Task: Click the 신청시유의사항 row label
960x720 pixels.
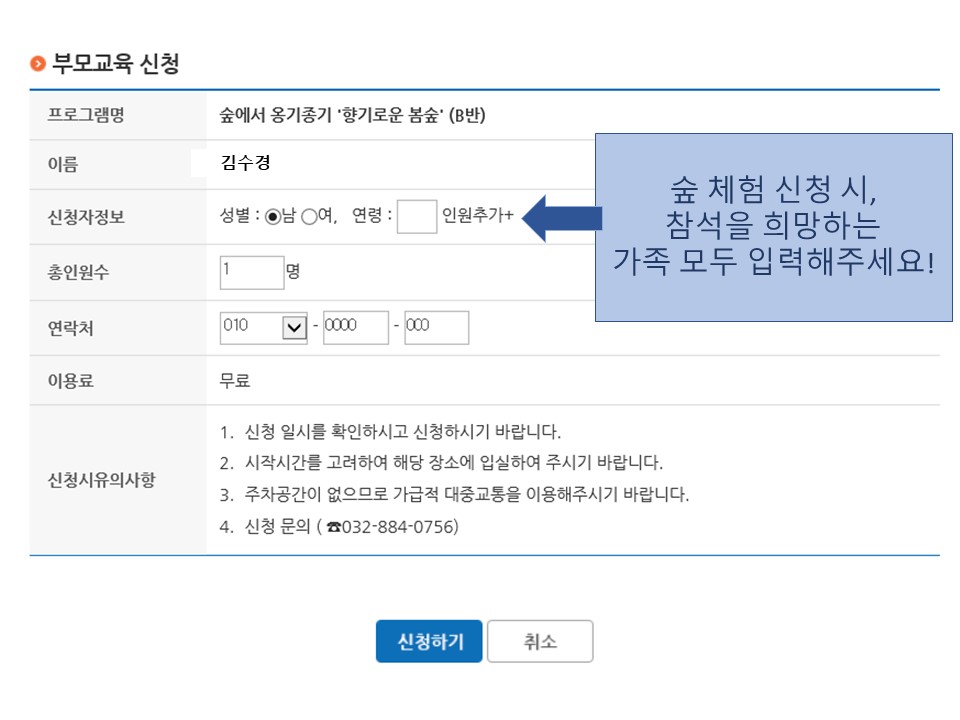Action: point(102,479)
